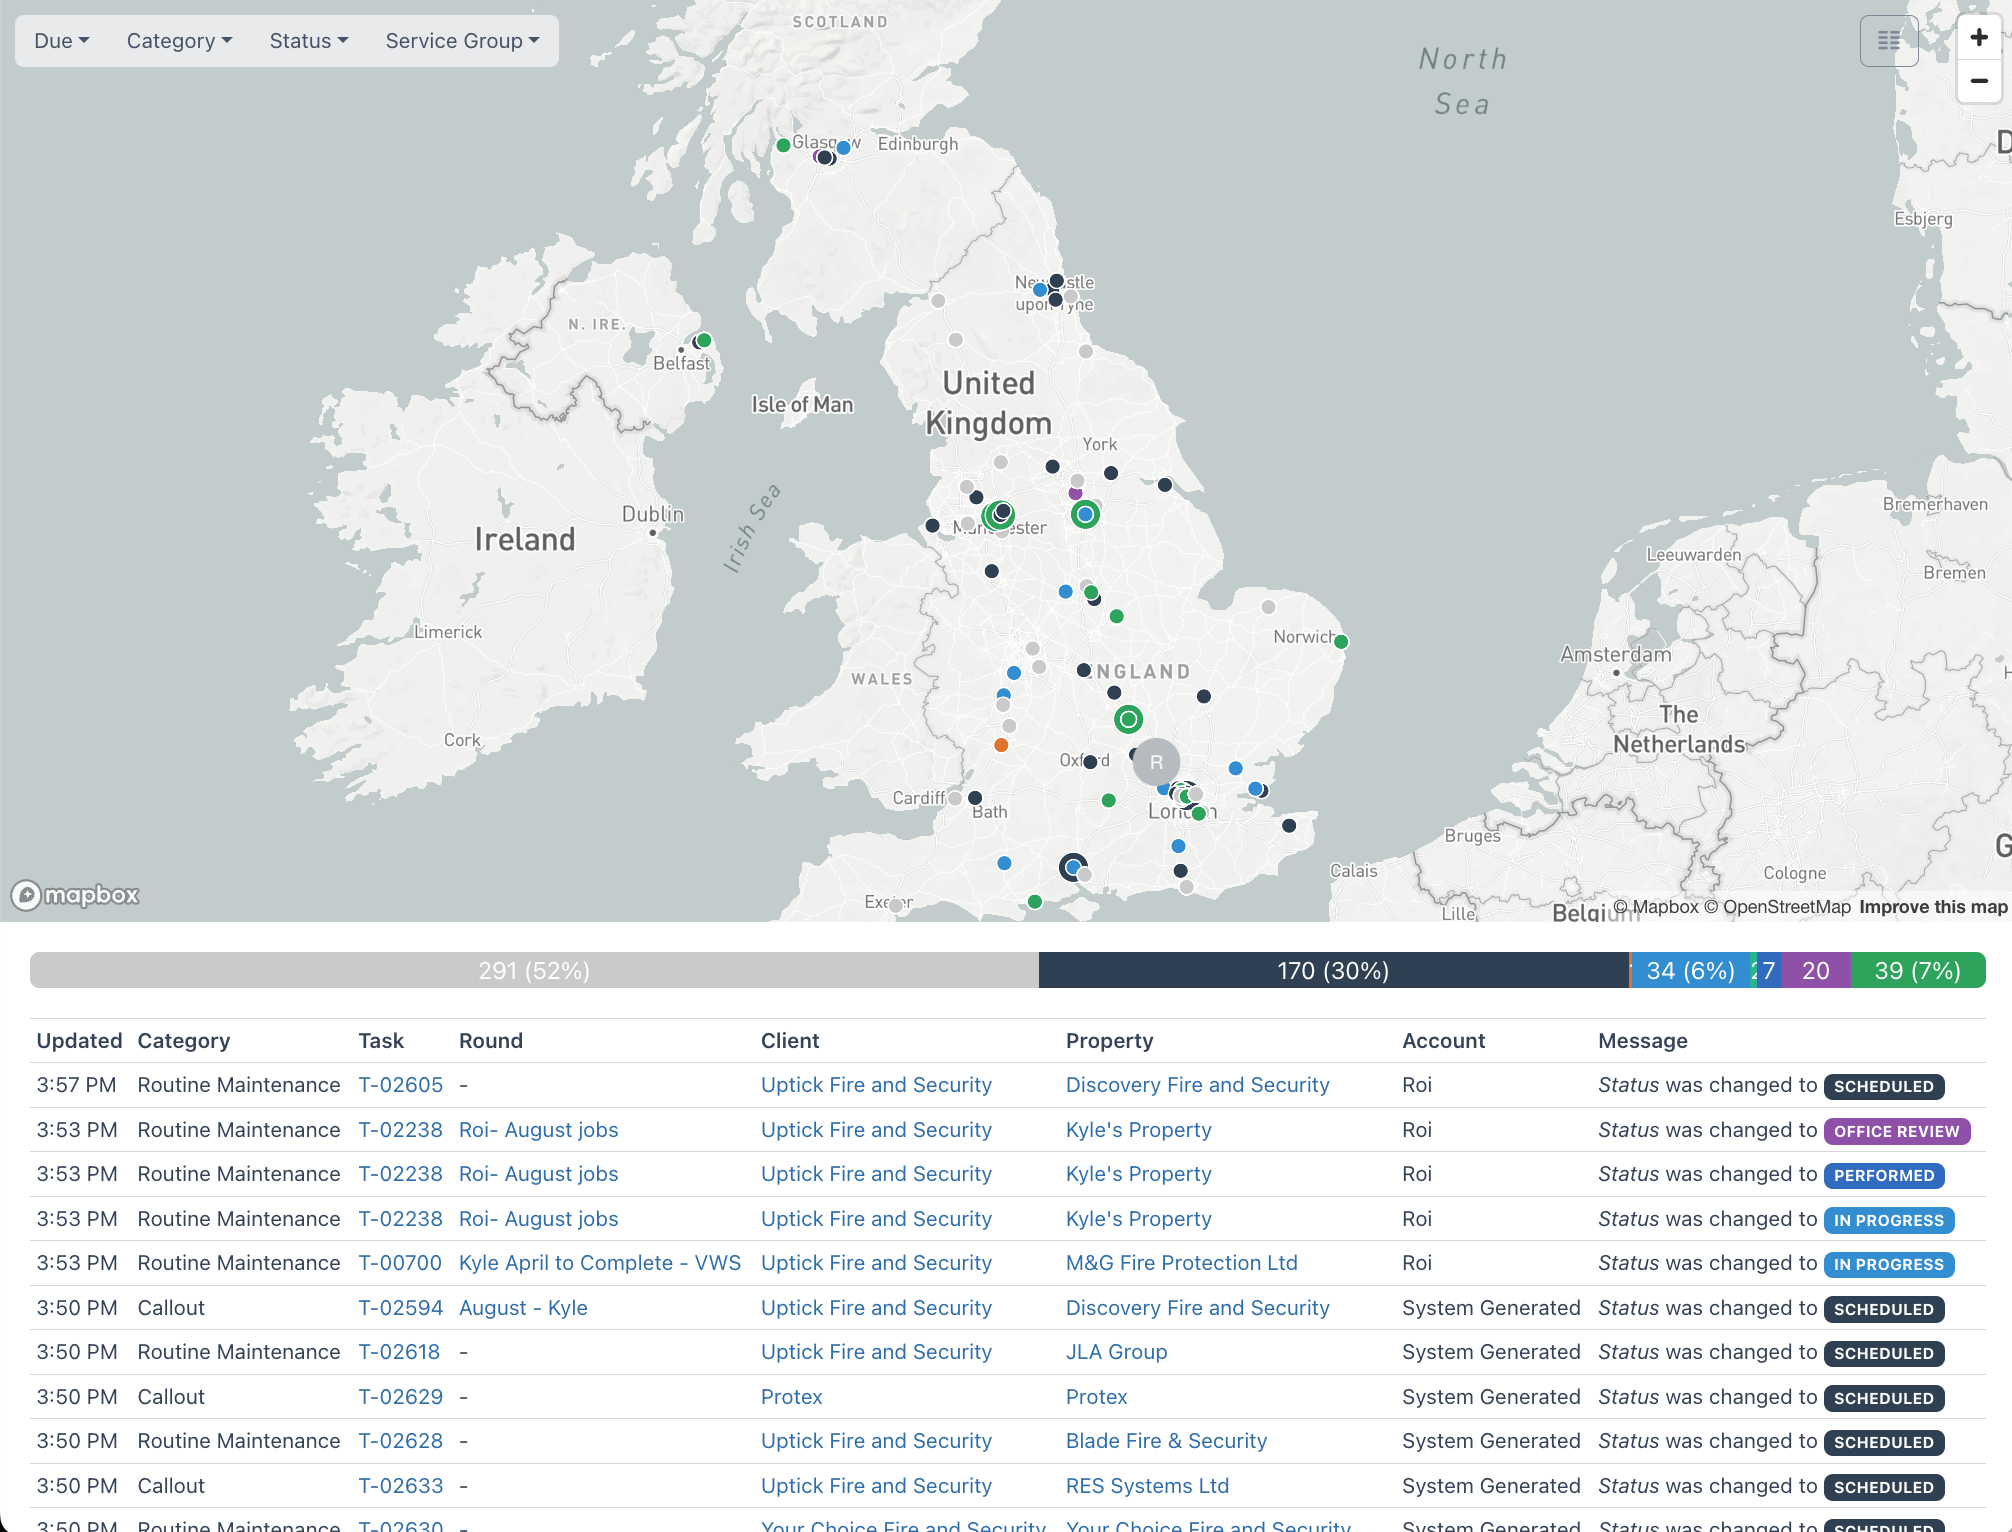Click the Account column header
This screenshot has width=2012, height=1532.
click(x=1443, y=1041)
